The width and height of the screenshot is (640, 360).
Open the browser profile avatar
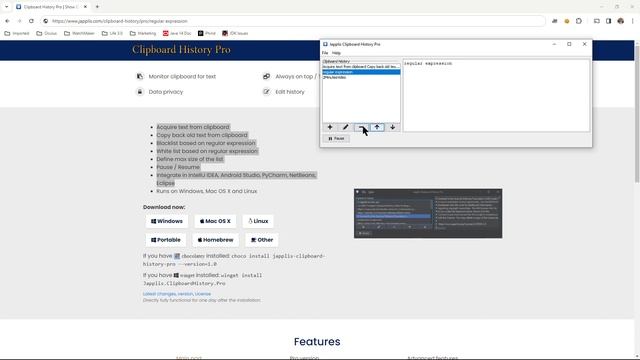coord(620,21)
